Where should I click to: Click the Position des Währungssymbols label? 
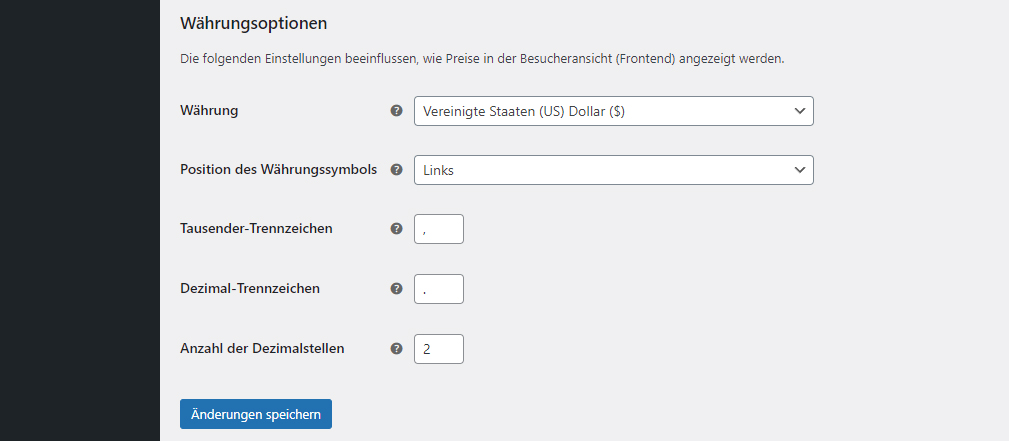[x=279, y=169]
